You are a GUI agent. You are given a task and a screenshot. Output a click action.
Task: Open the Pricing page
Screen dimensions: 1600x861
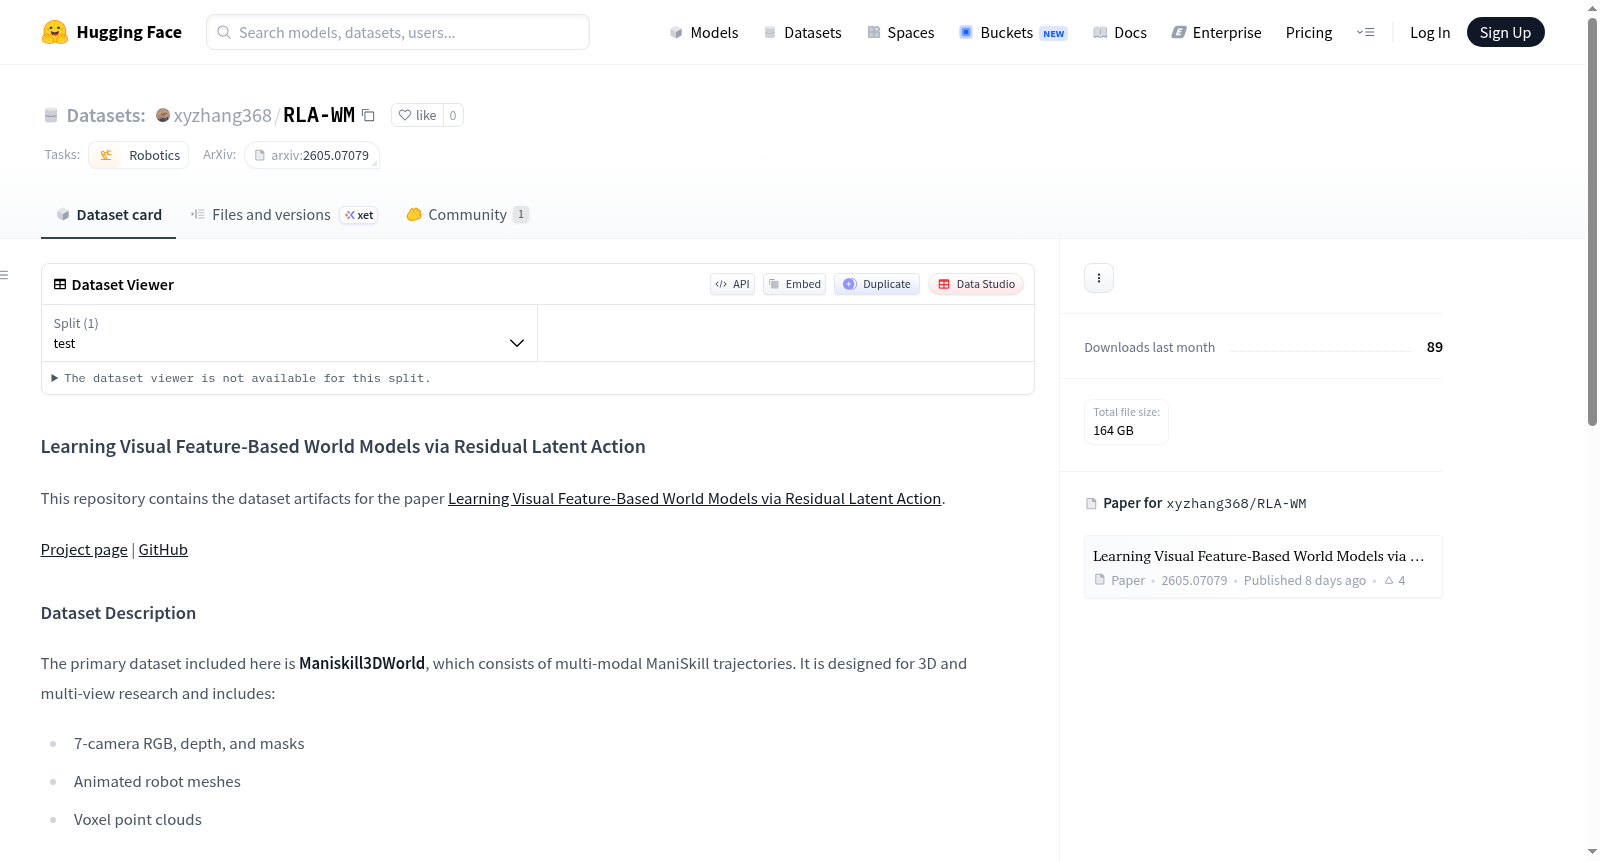(x=1309, y=32)
